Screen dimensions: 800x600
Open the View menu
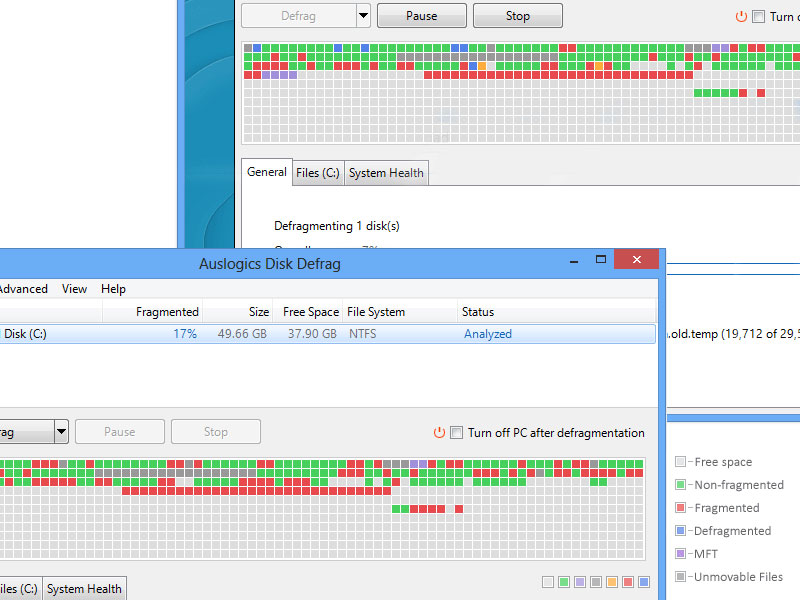(x=74, y=289)
